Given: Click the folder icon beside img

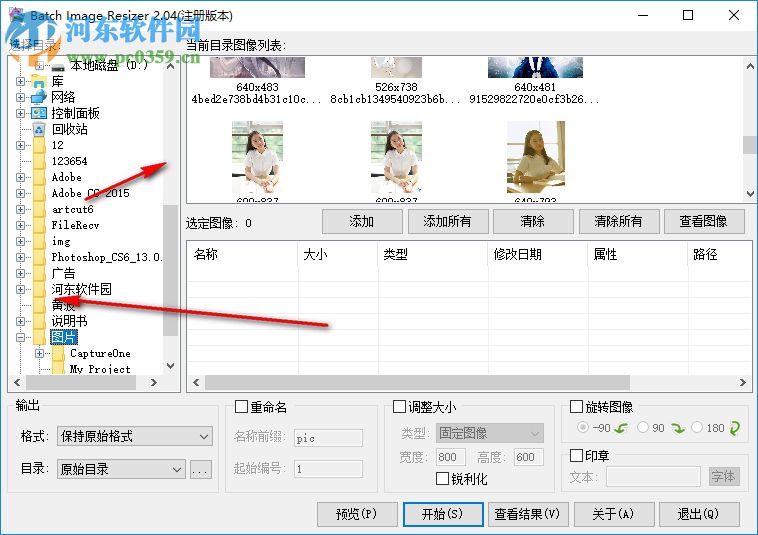Looking at the screenshot, I should click(39, 241).
